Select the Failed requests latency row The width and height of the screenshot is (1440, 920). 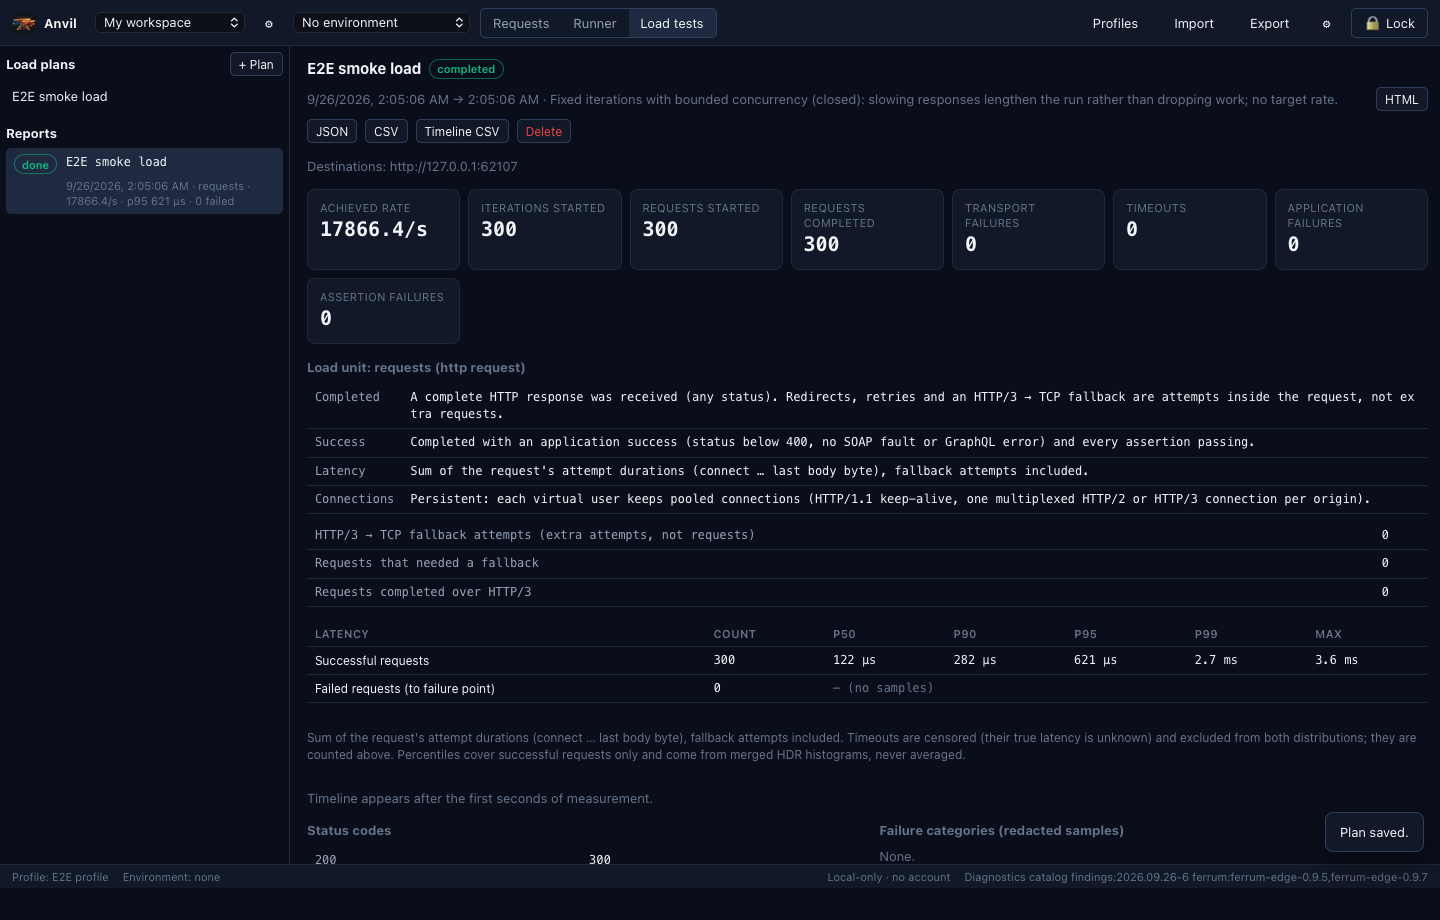pos(867,688)
